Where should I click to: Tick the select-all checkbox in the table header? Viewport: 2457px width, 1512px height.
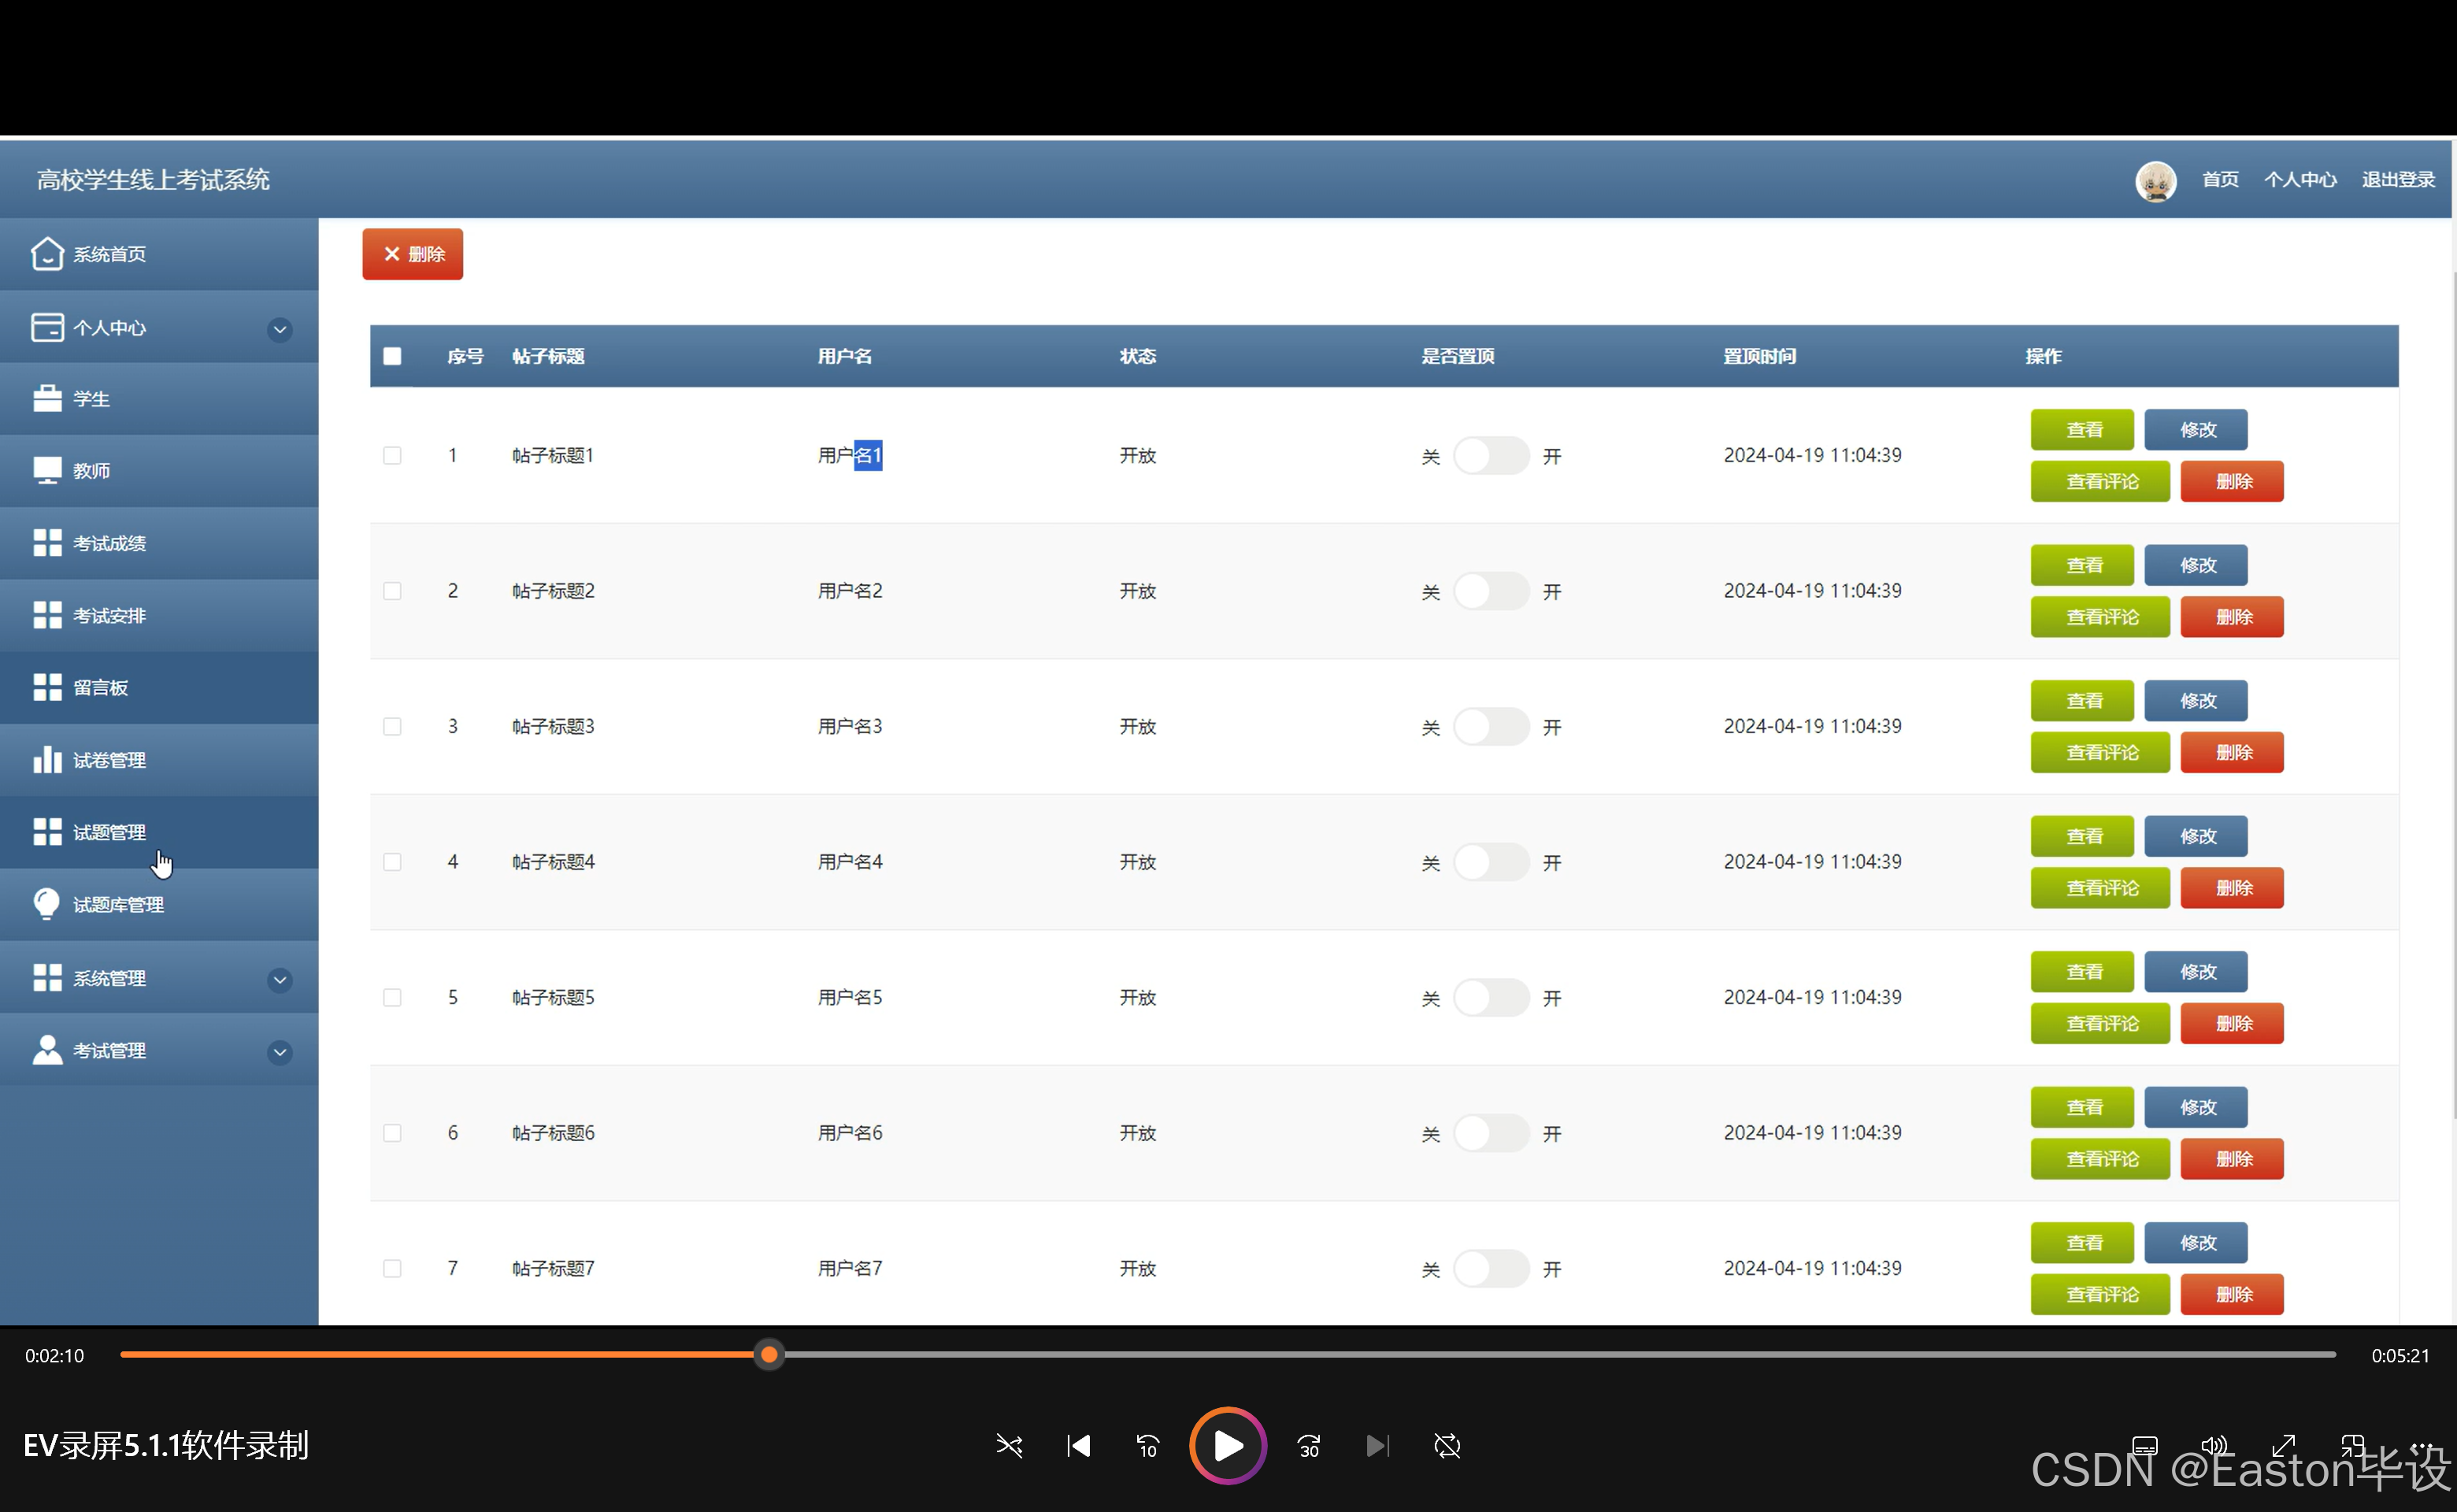pos(392,356)
